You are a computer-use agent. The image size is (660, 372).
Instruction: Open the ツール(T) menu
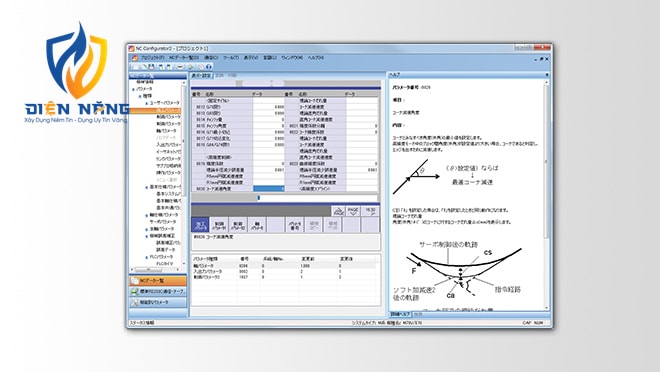[231, 58]
